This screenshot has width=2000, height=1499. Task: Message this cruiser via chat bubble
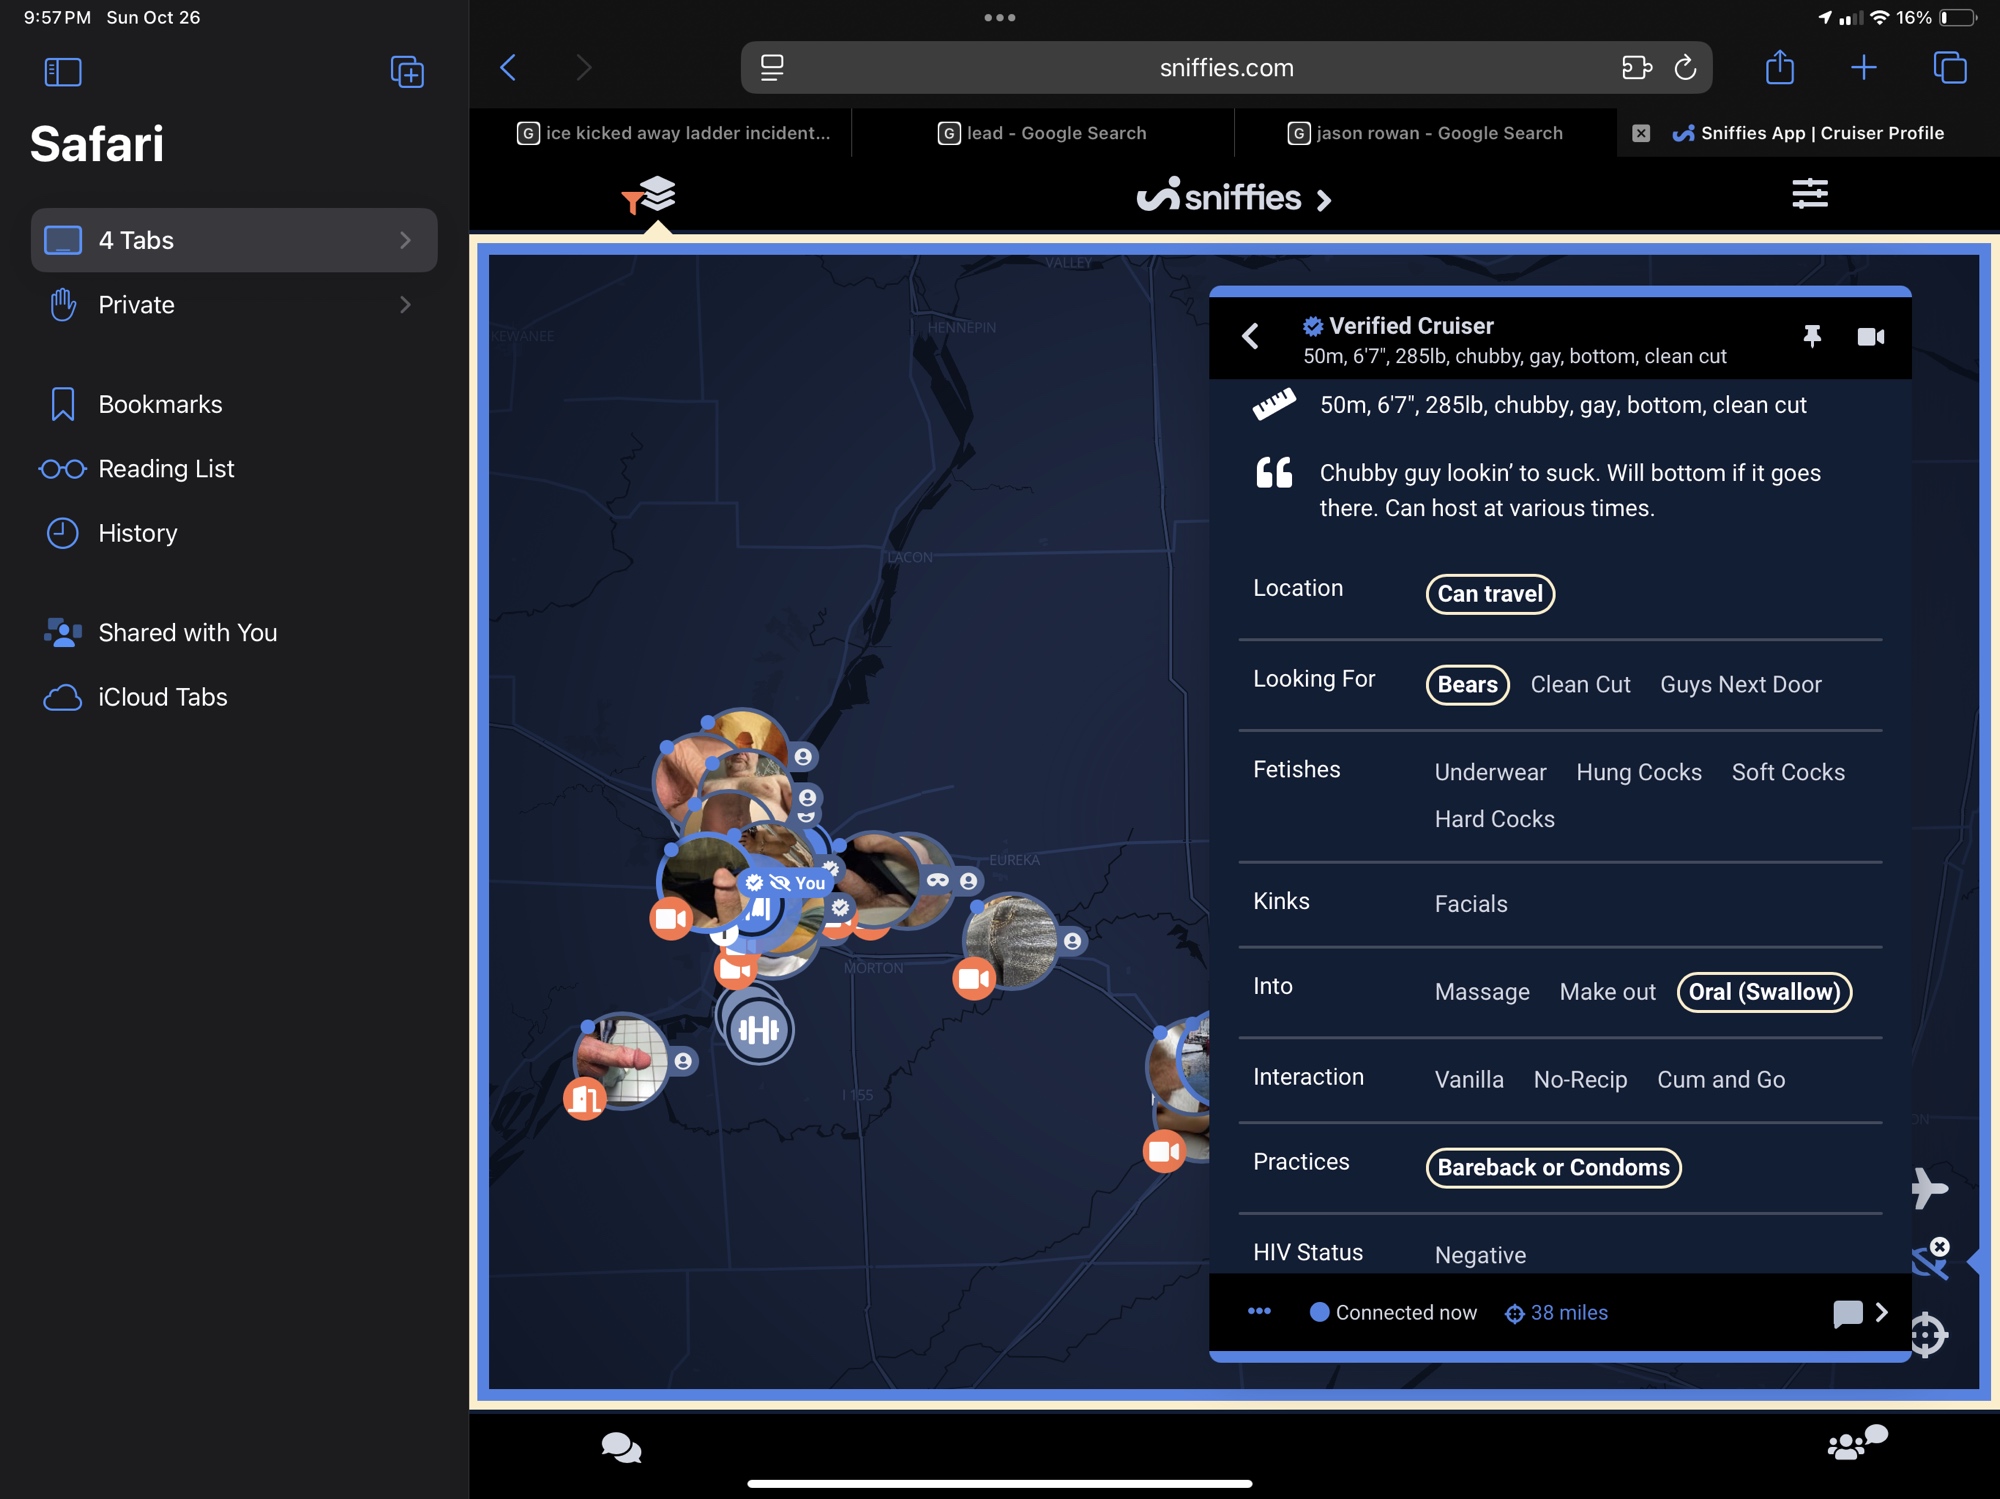pos(1848,1313)
